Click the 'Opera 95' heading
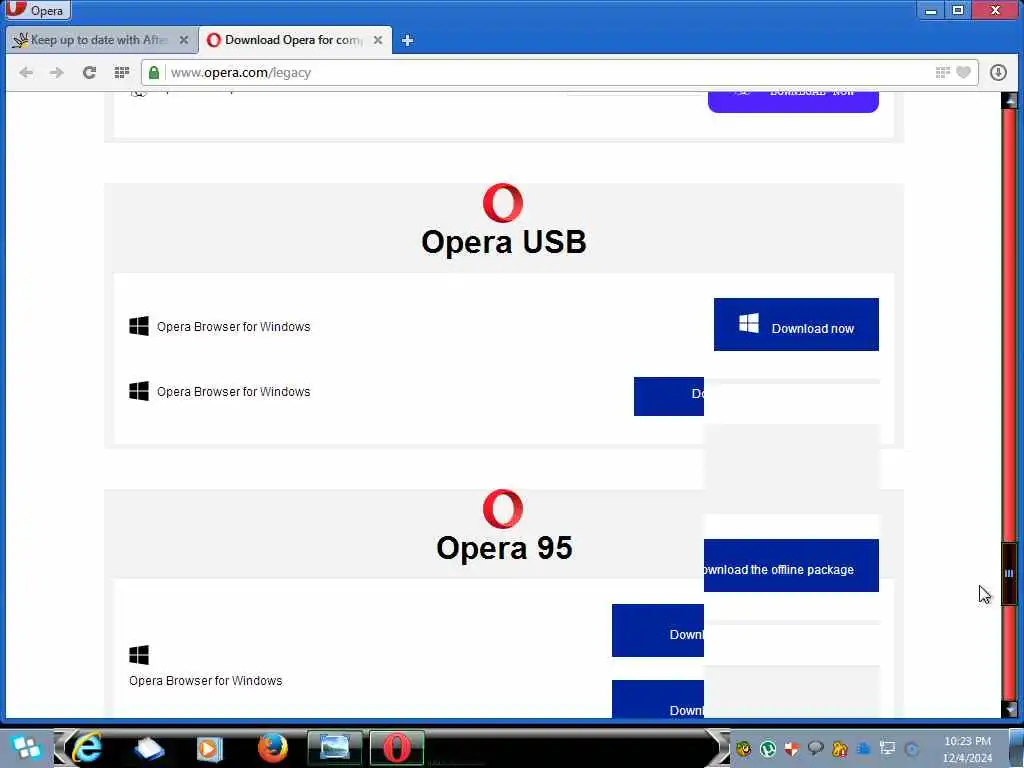Image resolution: width=1024 pixels, height=768 pixels. pyautogui.click(x=504, y=548)
